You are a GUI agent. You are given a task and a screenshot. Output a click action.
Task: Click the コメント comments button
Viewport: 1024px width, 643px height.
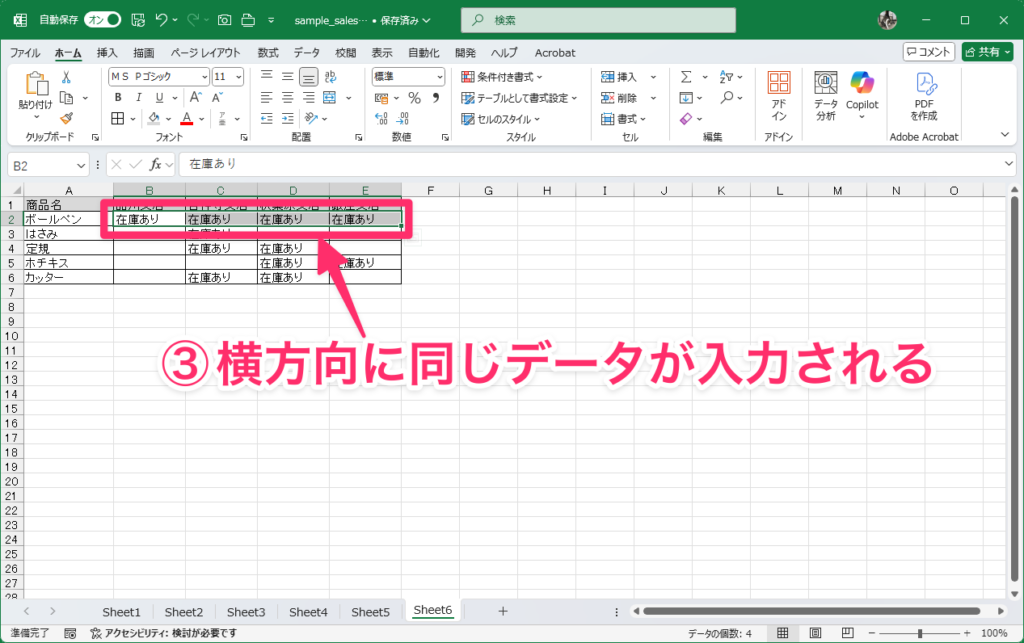(927, 52)
